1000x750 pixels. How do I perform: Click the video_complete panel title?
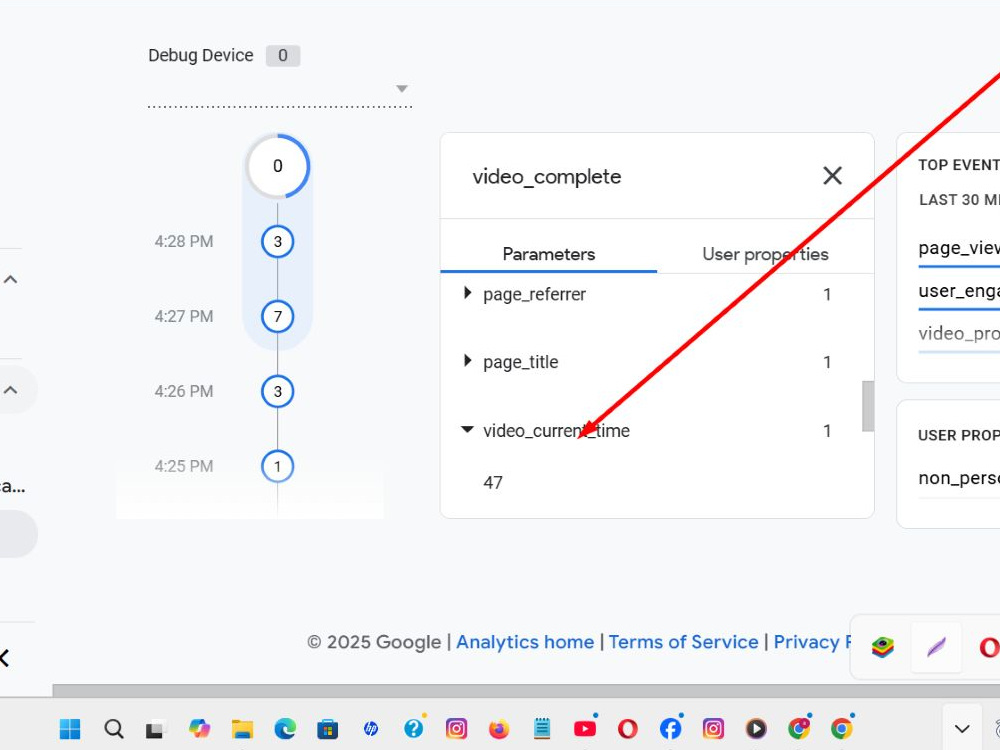pos(547,177)
